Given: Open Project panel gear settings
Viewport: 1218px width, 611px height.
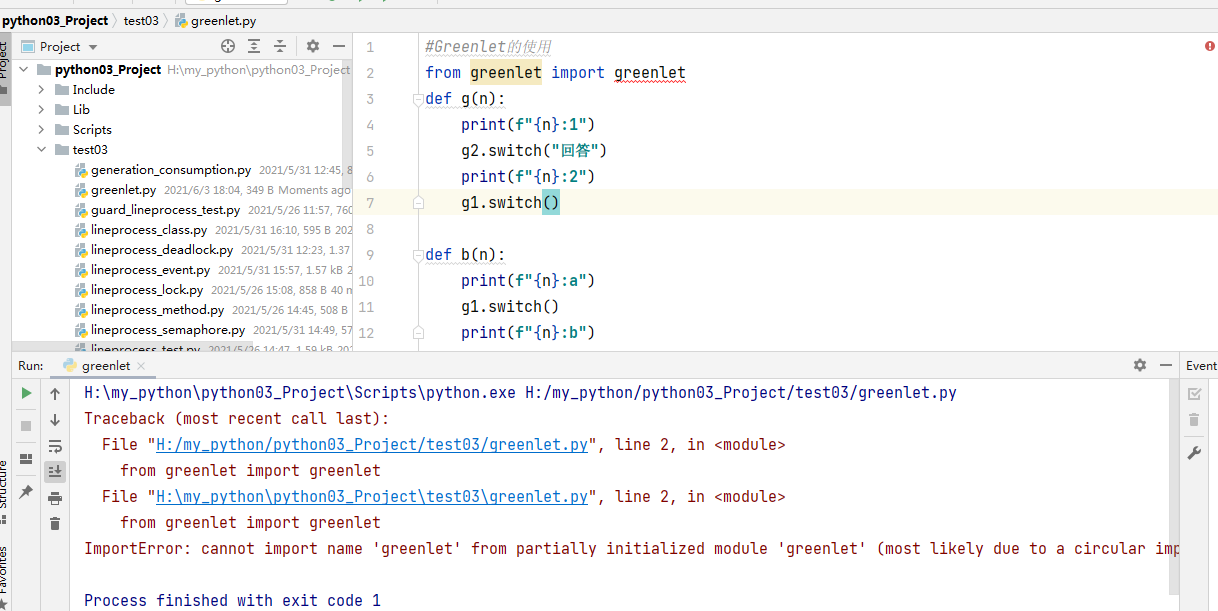Looking at the screenshot, I should [313, 46].
